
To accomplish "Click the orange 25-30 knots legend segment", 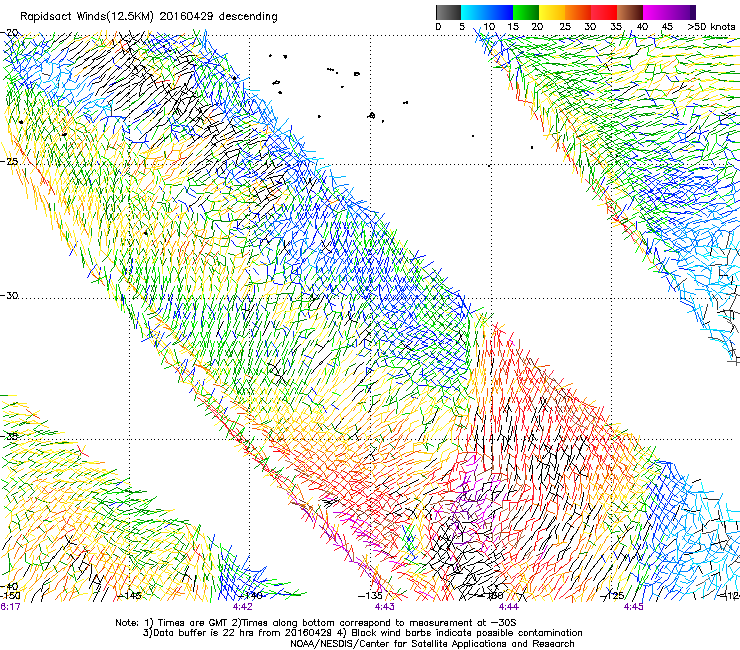I will [578, 12].
